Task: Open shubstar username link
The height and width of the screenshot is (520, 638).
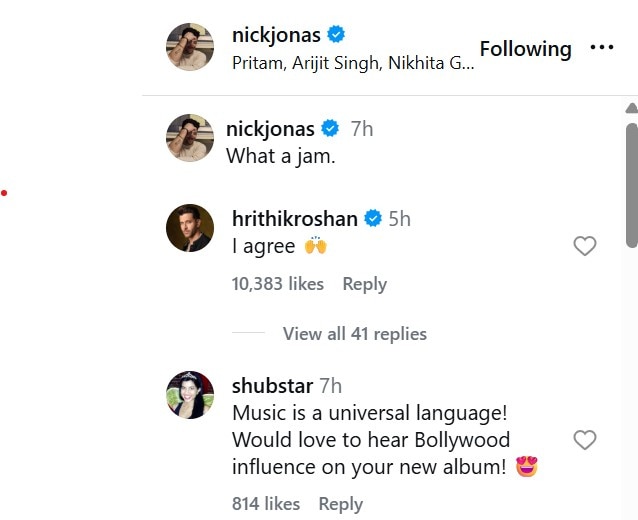Action: pyautogui.click(x=273, y=386)
